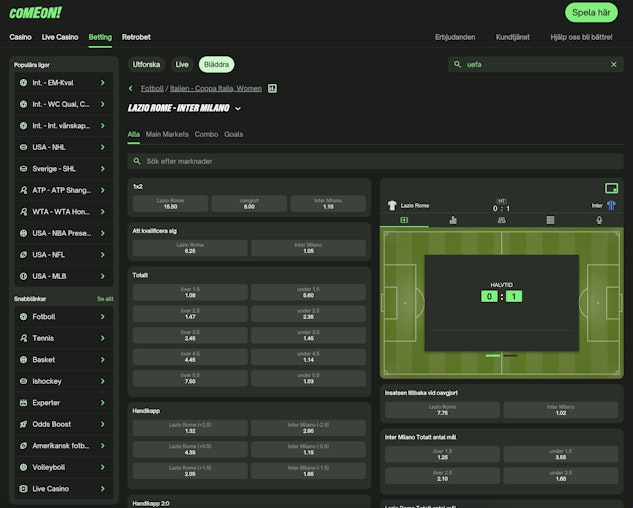Select över 2.5 at 1.47 in Totalt
The image size is (633, 508).
point(190,314)
